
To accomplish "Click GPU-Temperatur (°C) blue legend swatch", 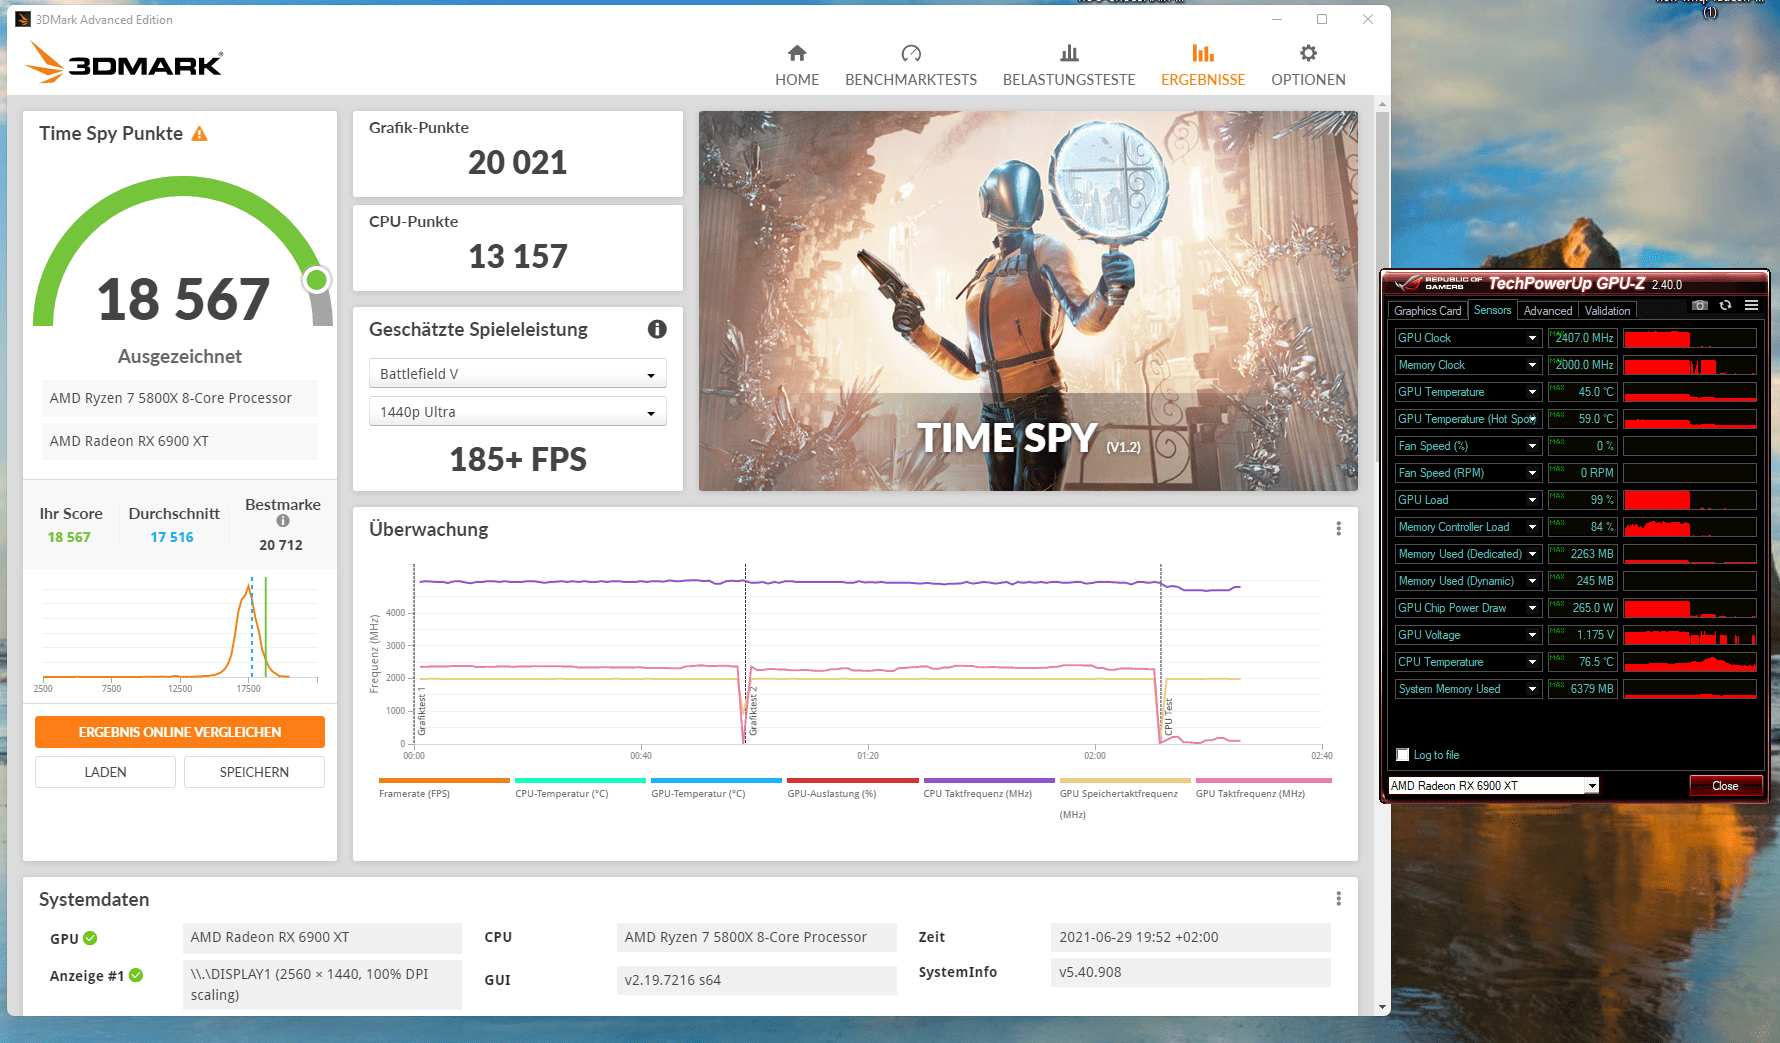I will tap(716, 780).
